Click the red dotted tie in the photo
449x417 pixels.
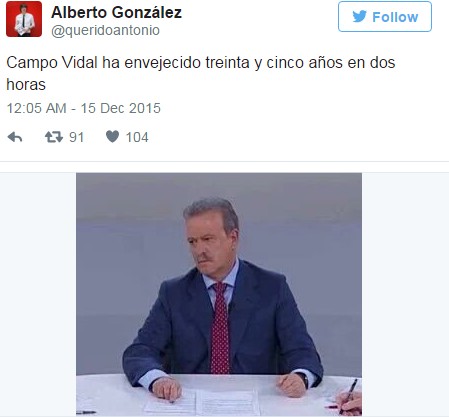[220, 328]
